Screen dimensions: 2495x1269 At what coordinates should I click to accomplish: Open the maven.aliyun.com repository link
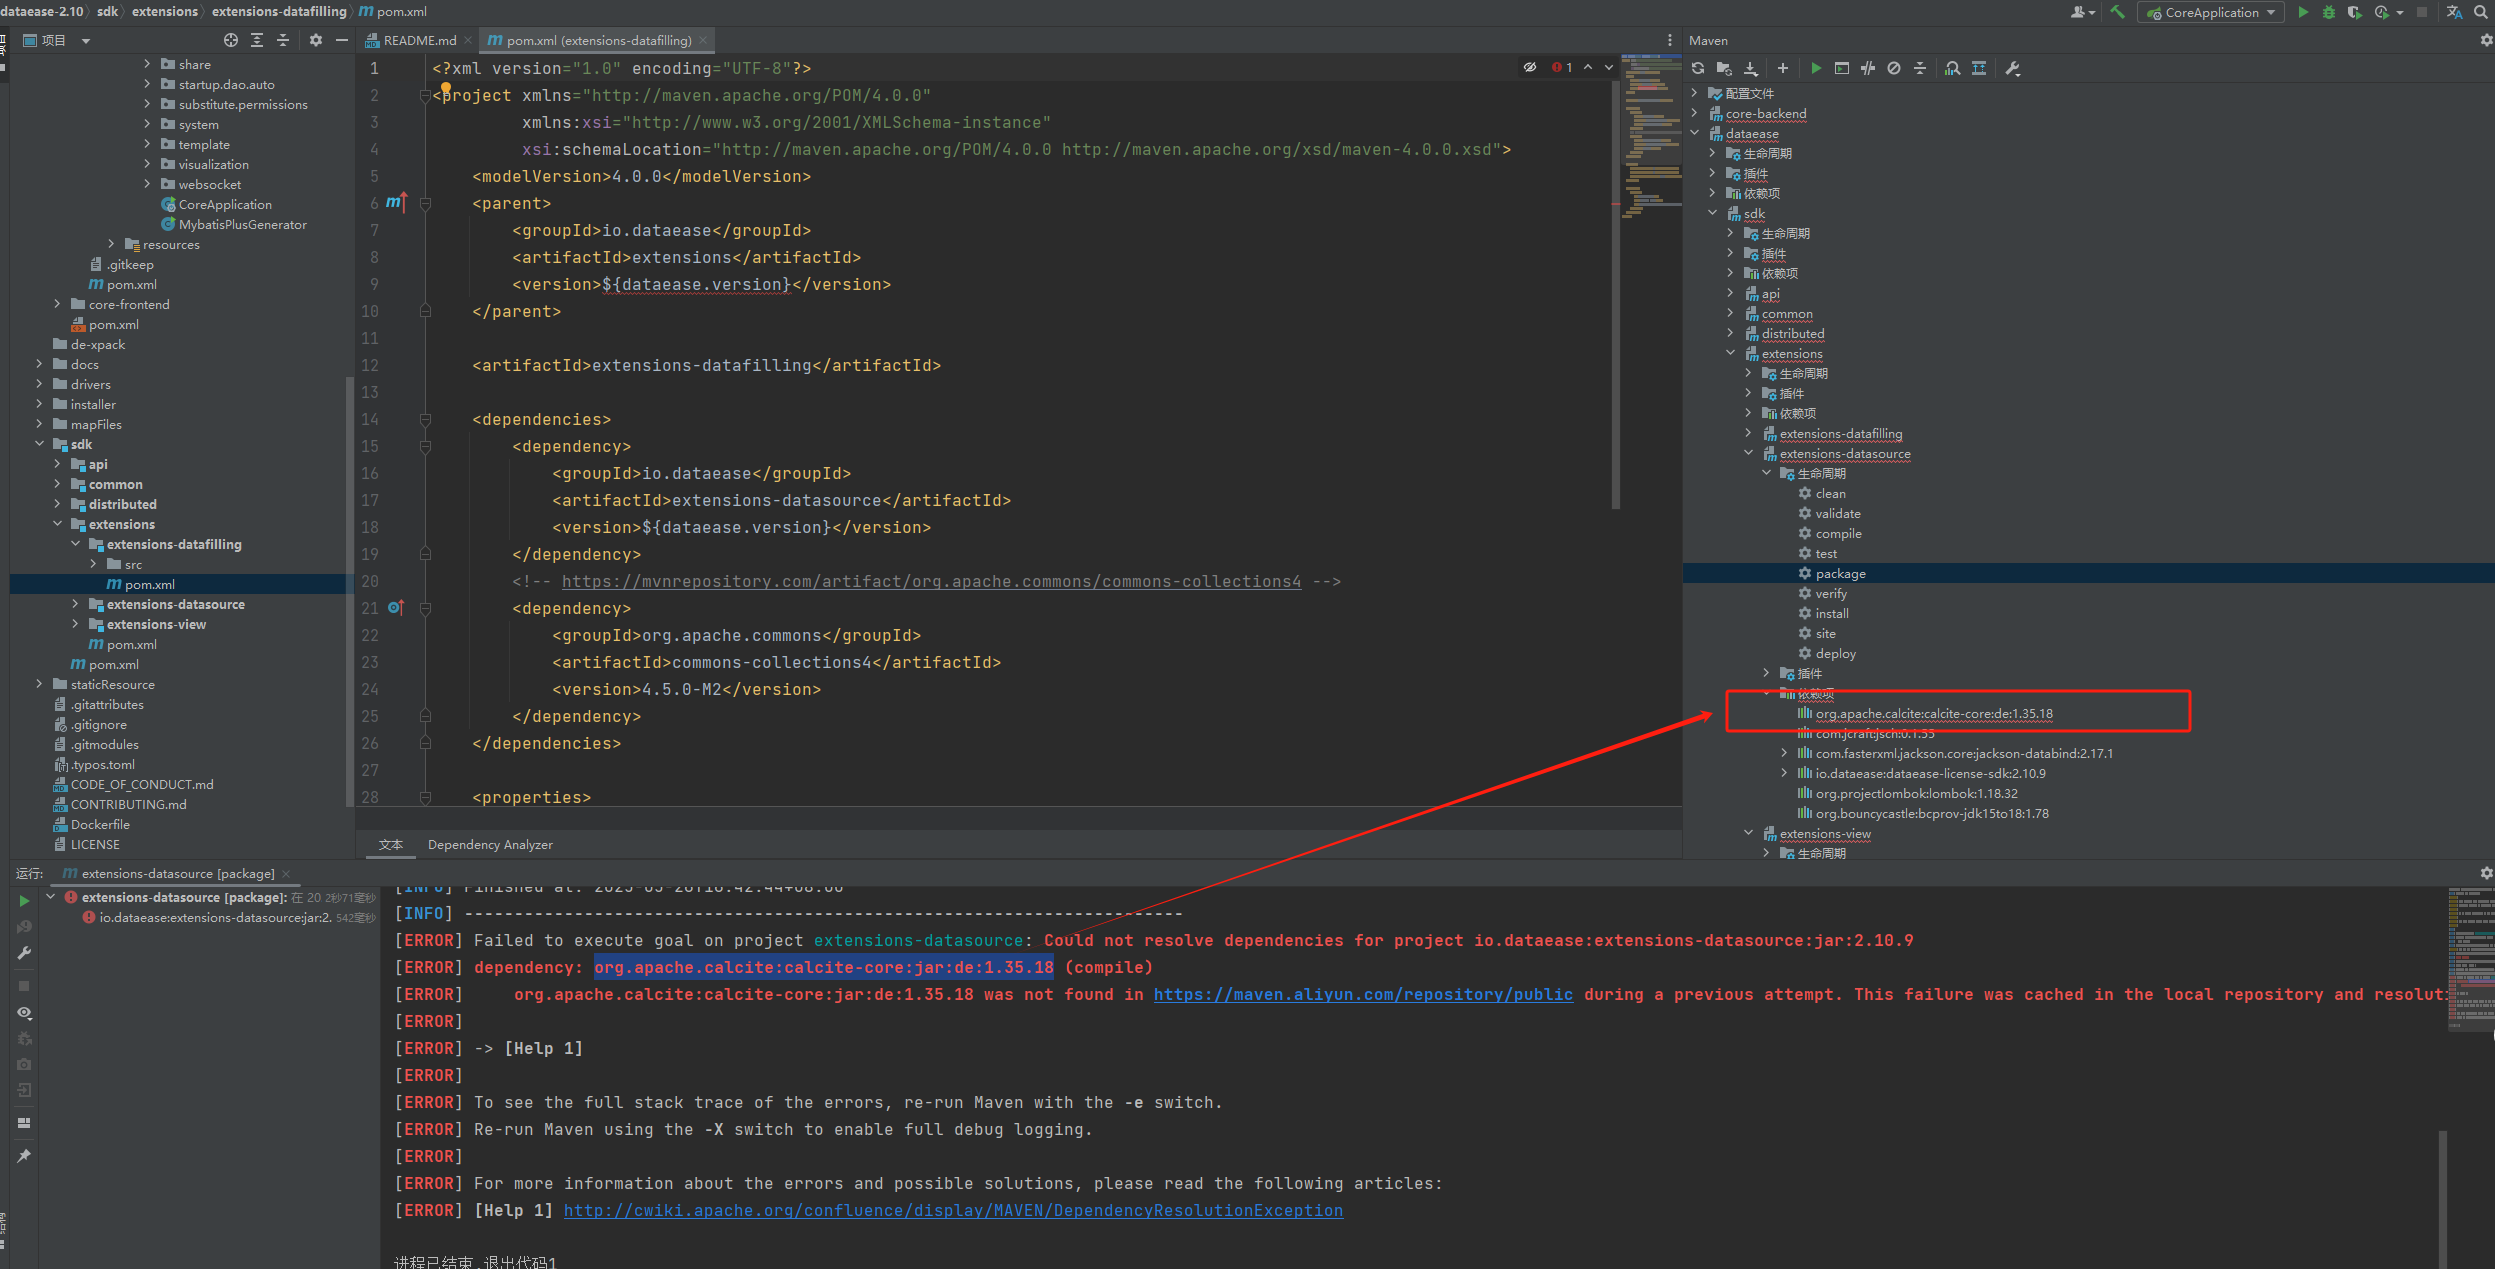pyautogui.click(x=1363, y=994)
